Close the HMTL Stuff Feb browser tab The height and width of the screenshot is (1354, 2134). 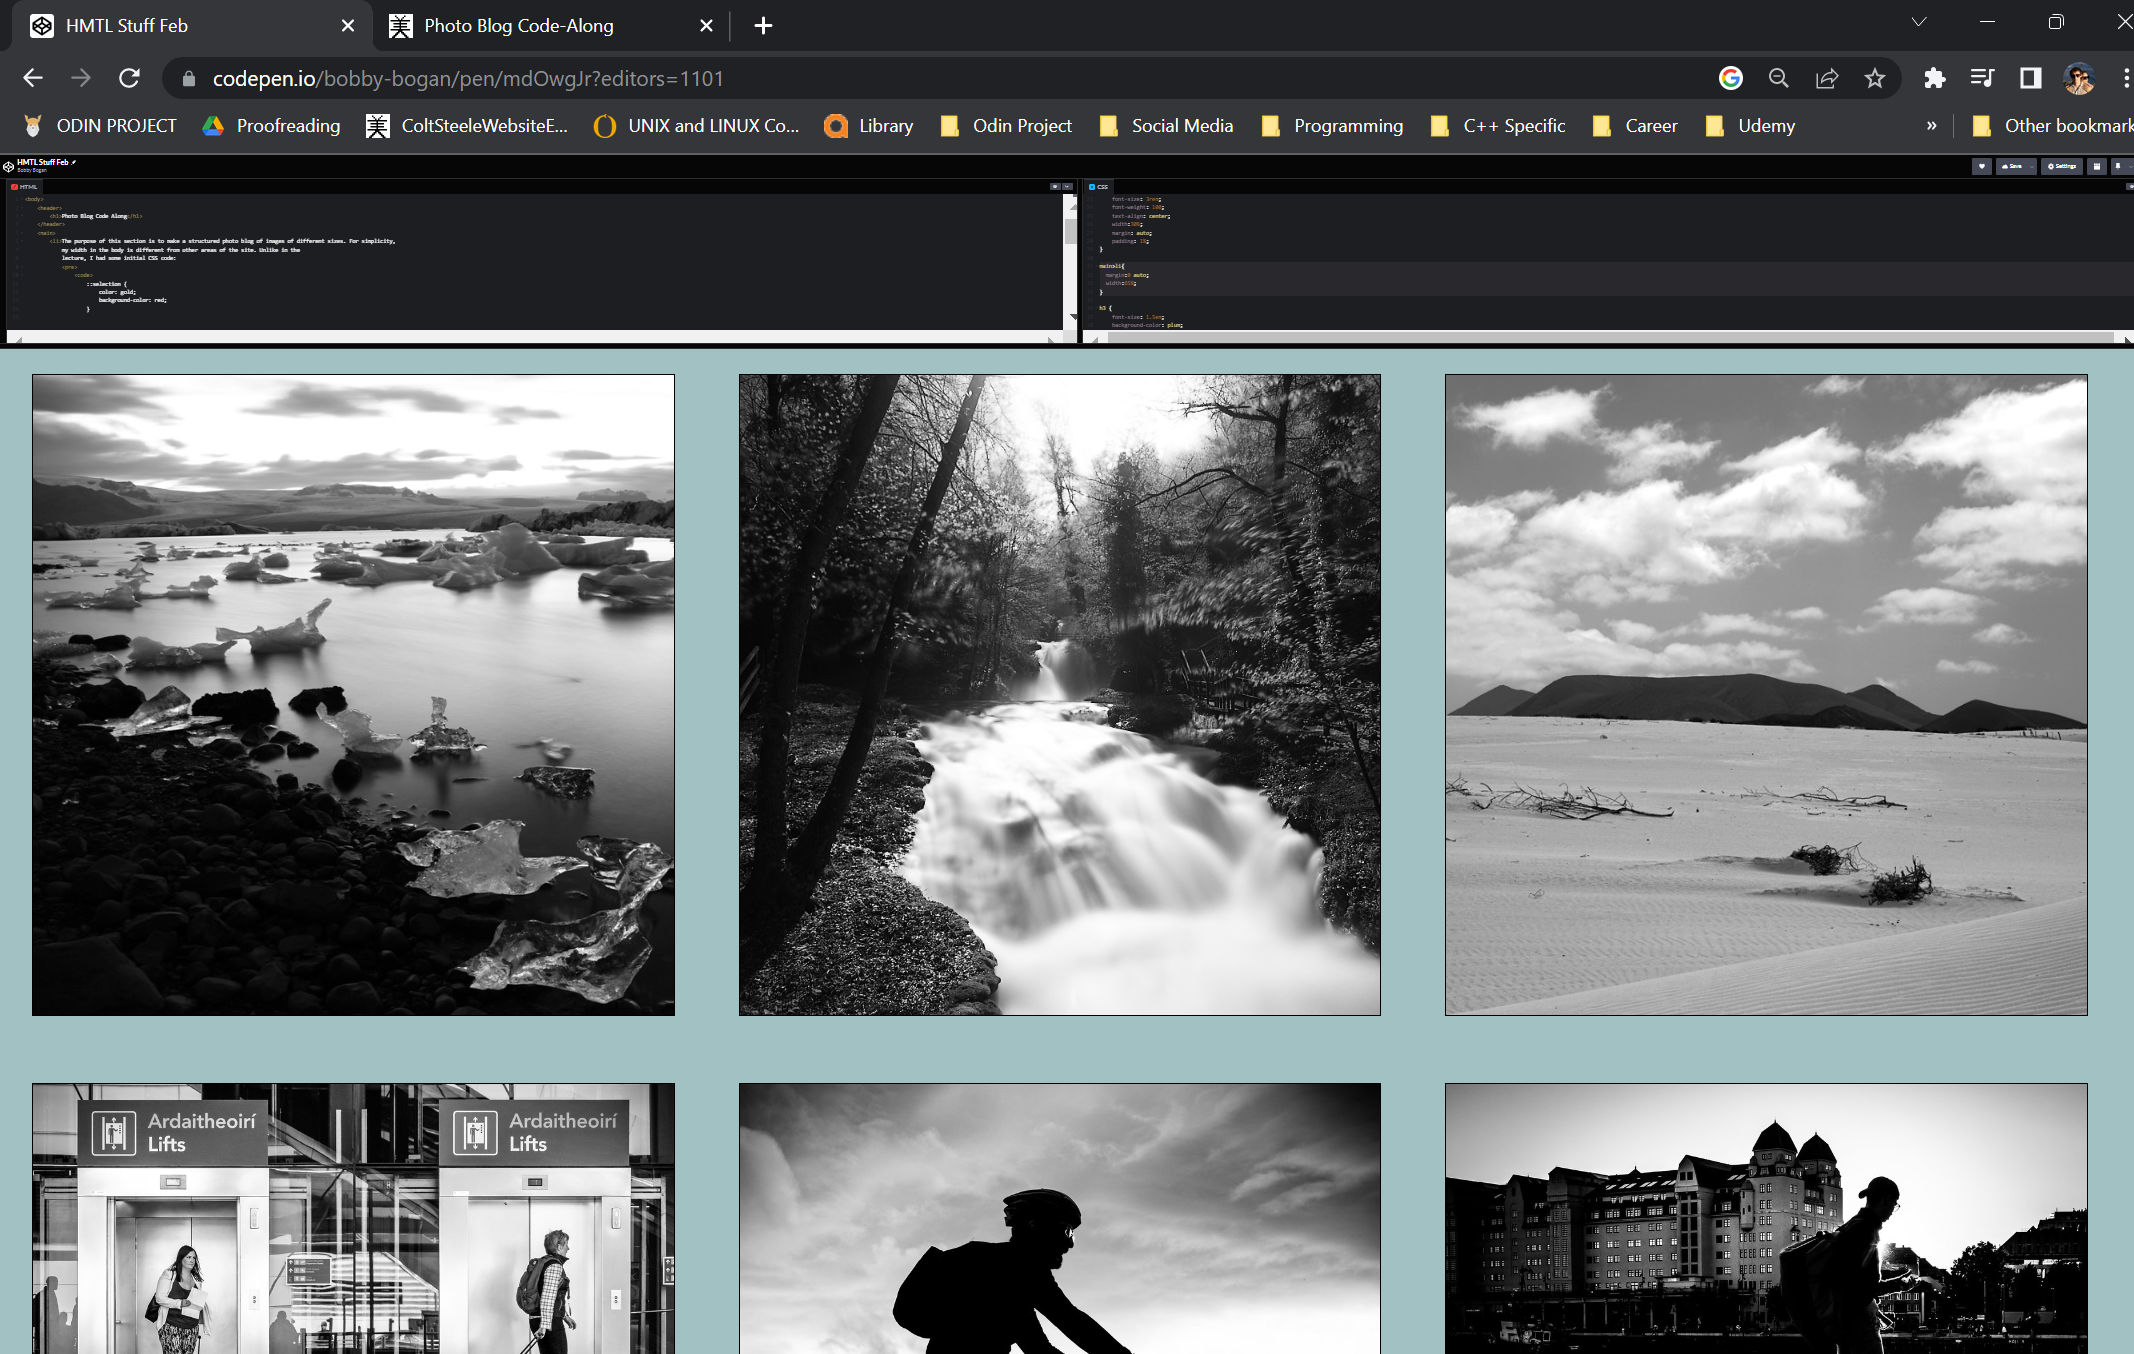pyautogui.click(x=347, y=26)
